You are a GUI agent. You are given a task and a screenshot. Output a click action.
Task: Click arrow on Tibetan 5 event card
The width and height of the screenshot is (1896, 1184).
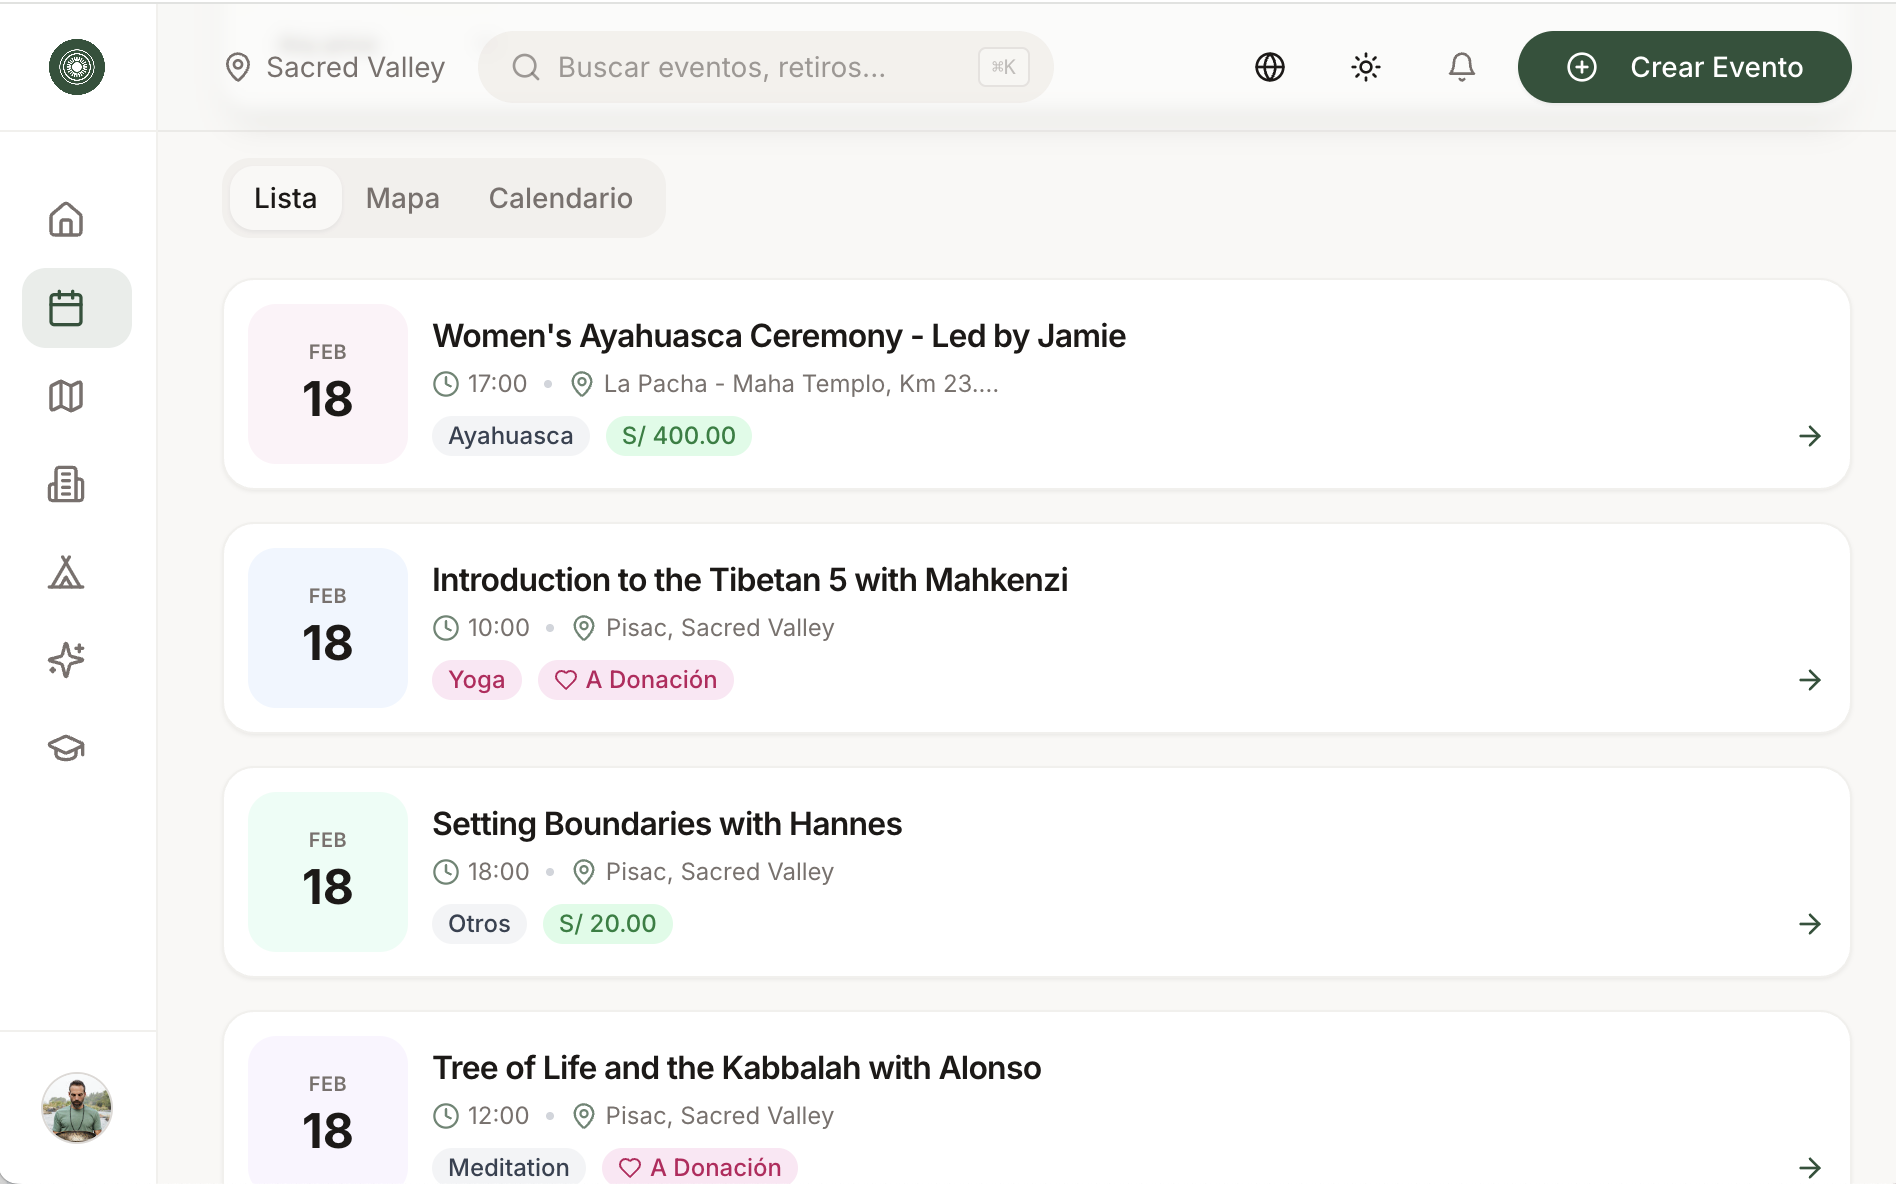pyautogui.click(x=1809, y=680)
